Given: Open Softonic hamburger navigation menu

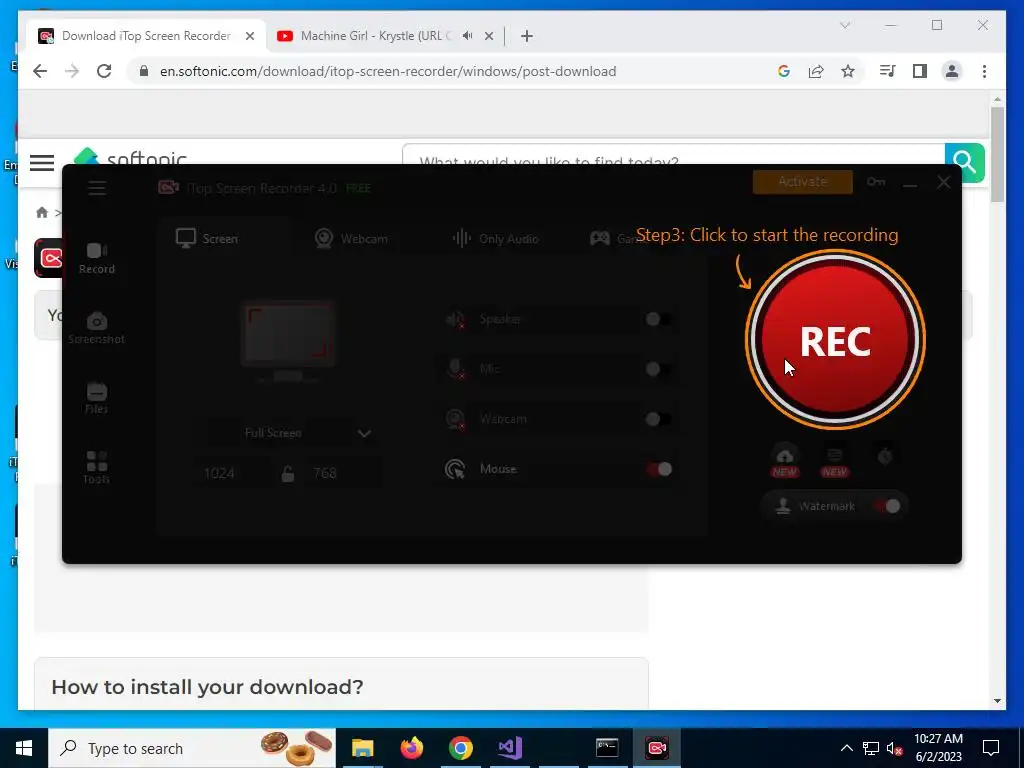Looking at the screenshot, I should click(x=42, y=162).
